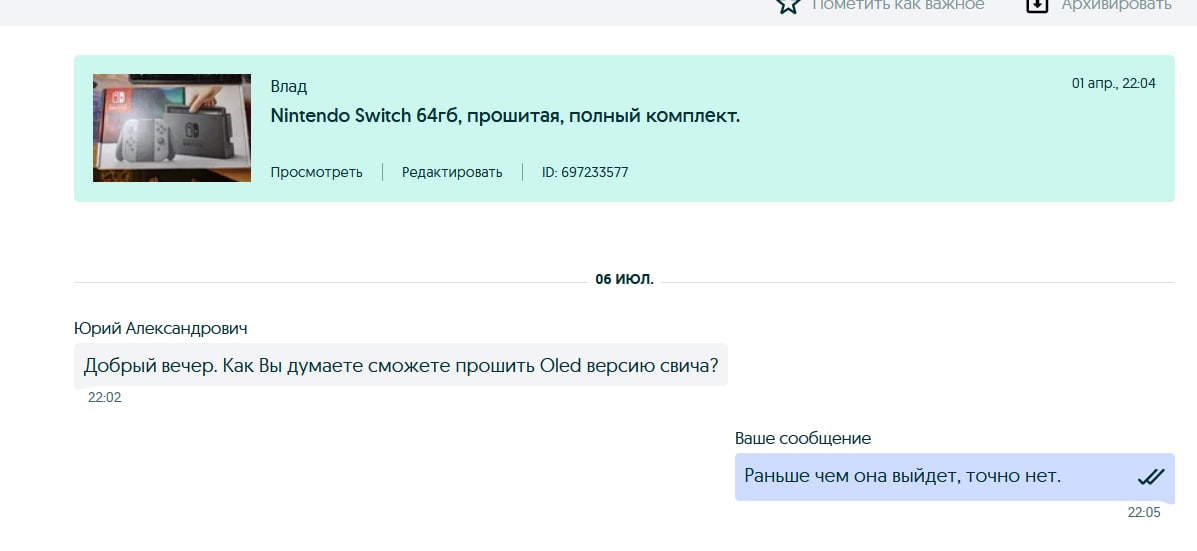Click the archive box icon
The width and height of the screenshot is (1197, 551).
[1037, 5]
